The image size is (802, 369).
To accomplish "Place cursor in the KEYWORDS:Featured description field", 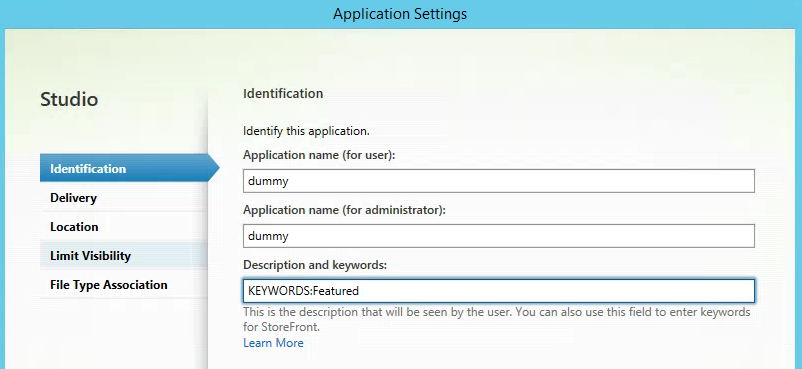I will pyautogui.click(x=499, y=291).
